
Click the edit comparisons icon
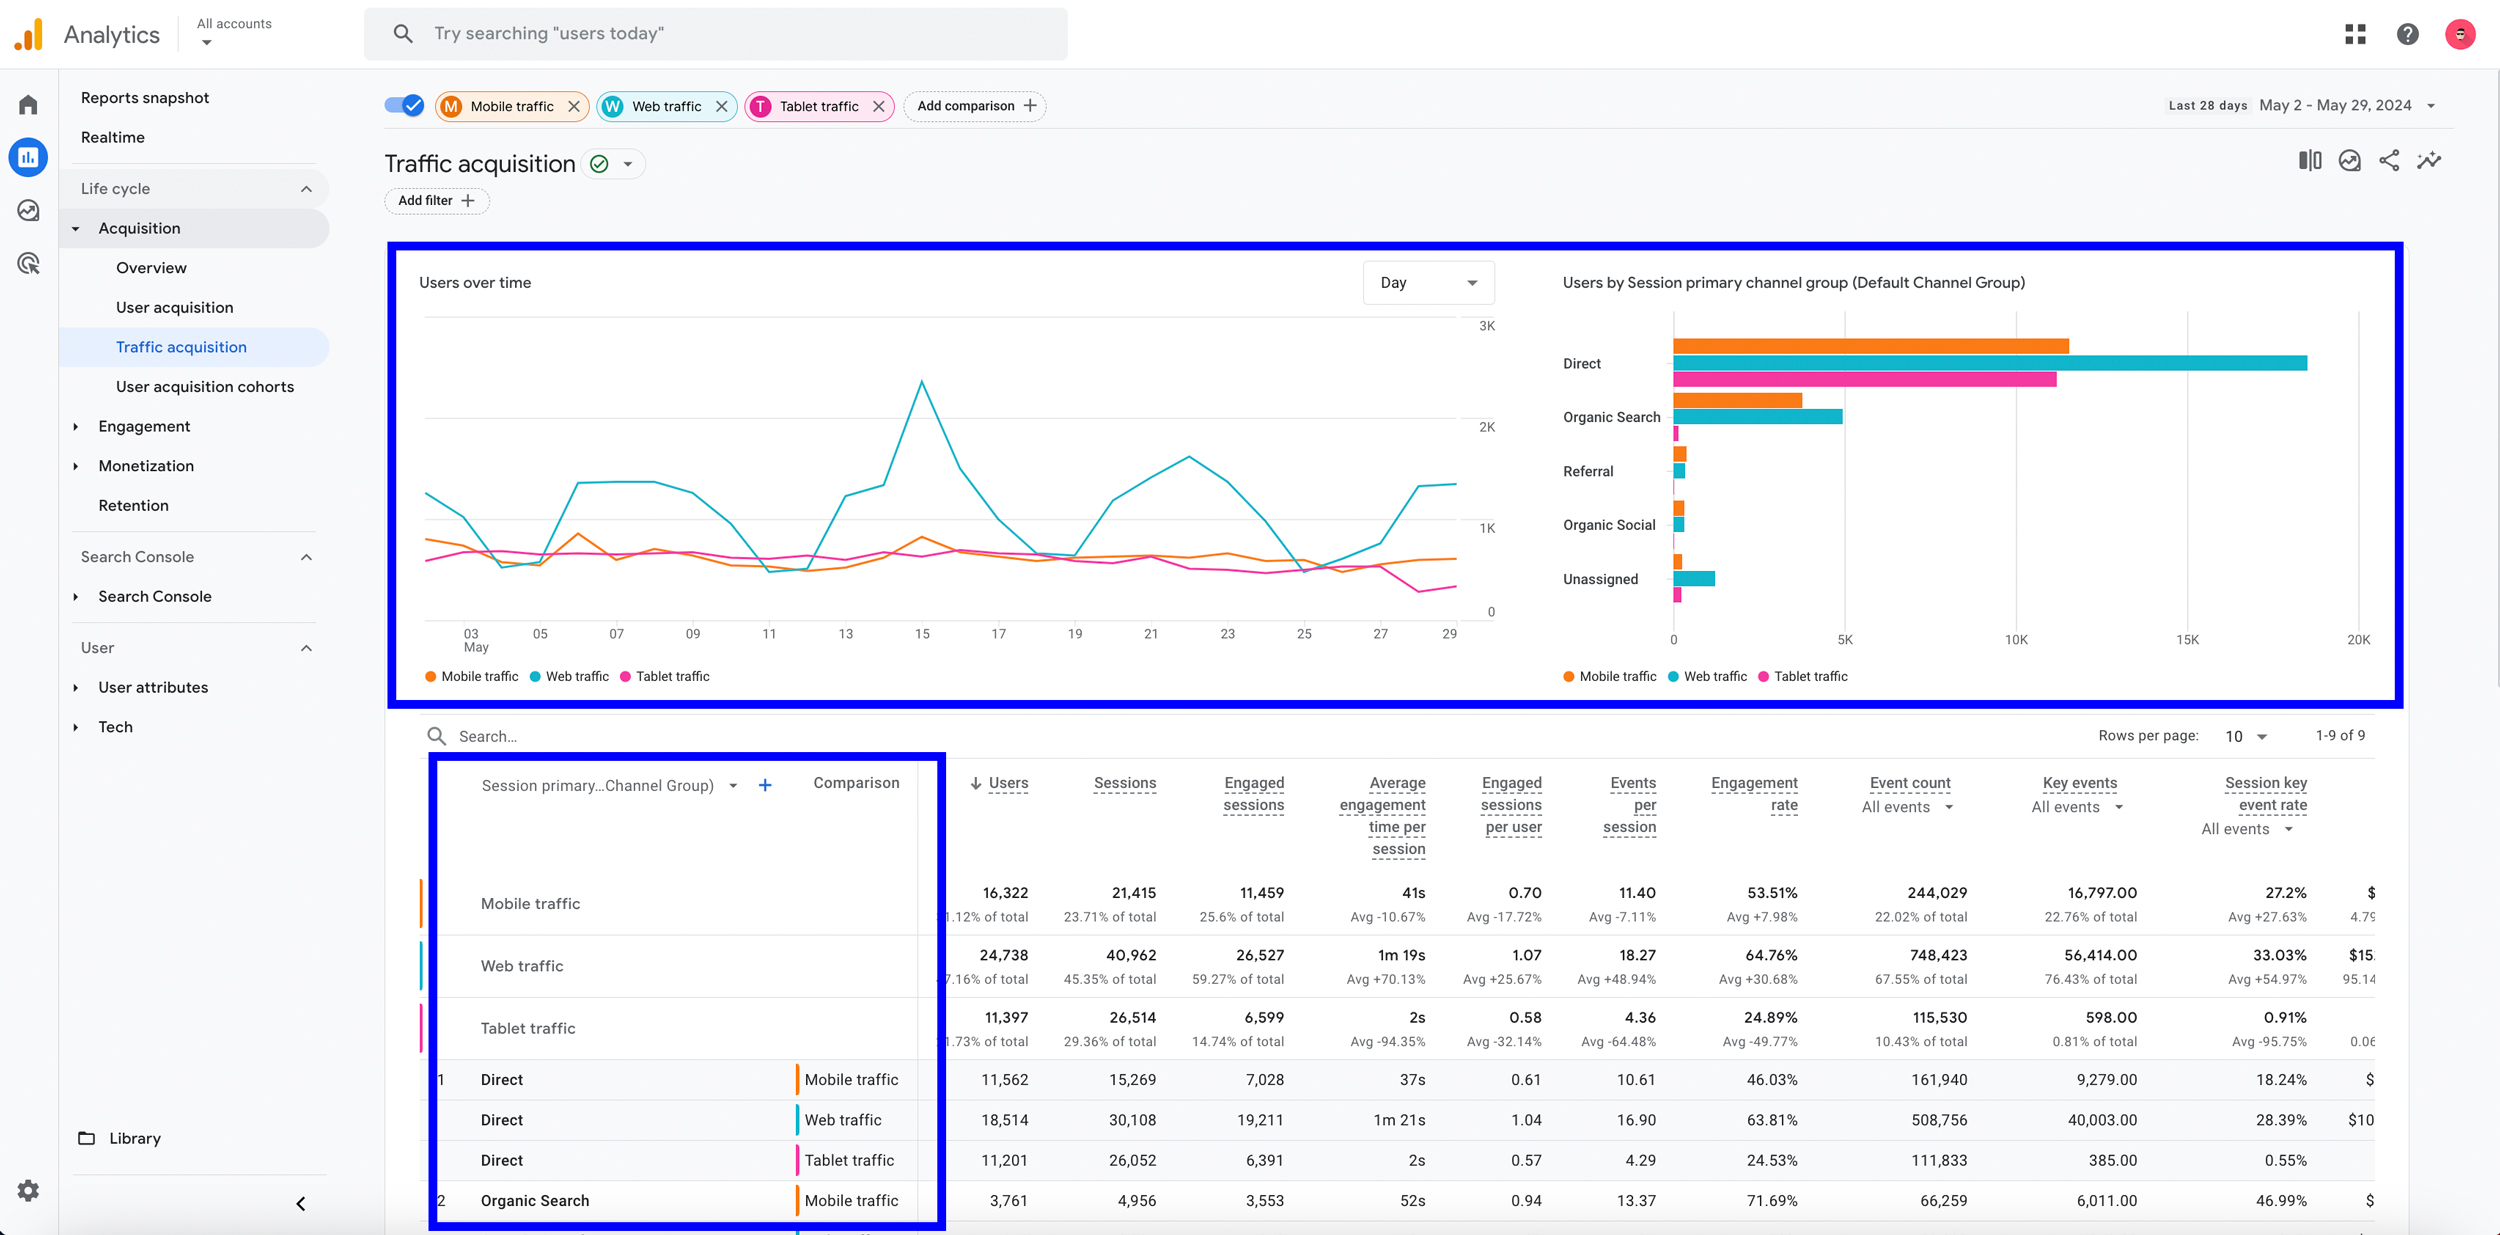[x=2310, y=160]
